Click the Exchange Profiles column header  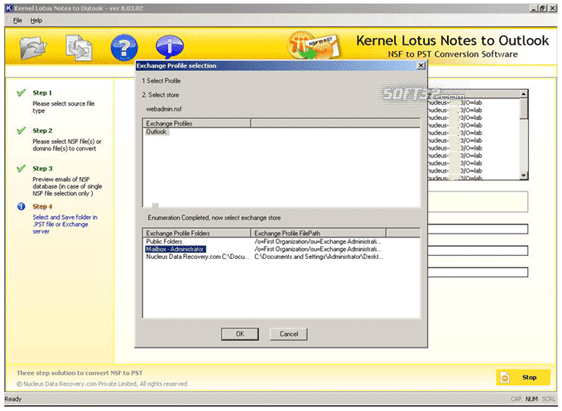(x=196, y=123)
